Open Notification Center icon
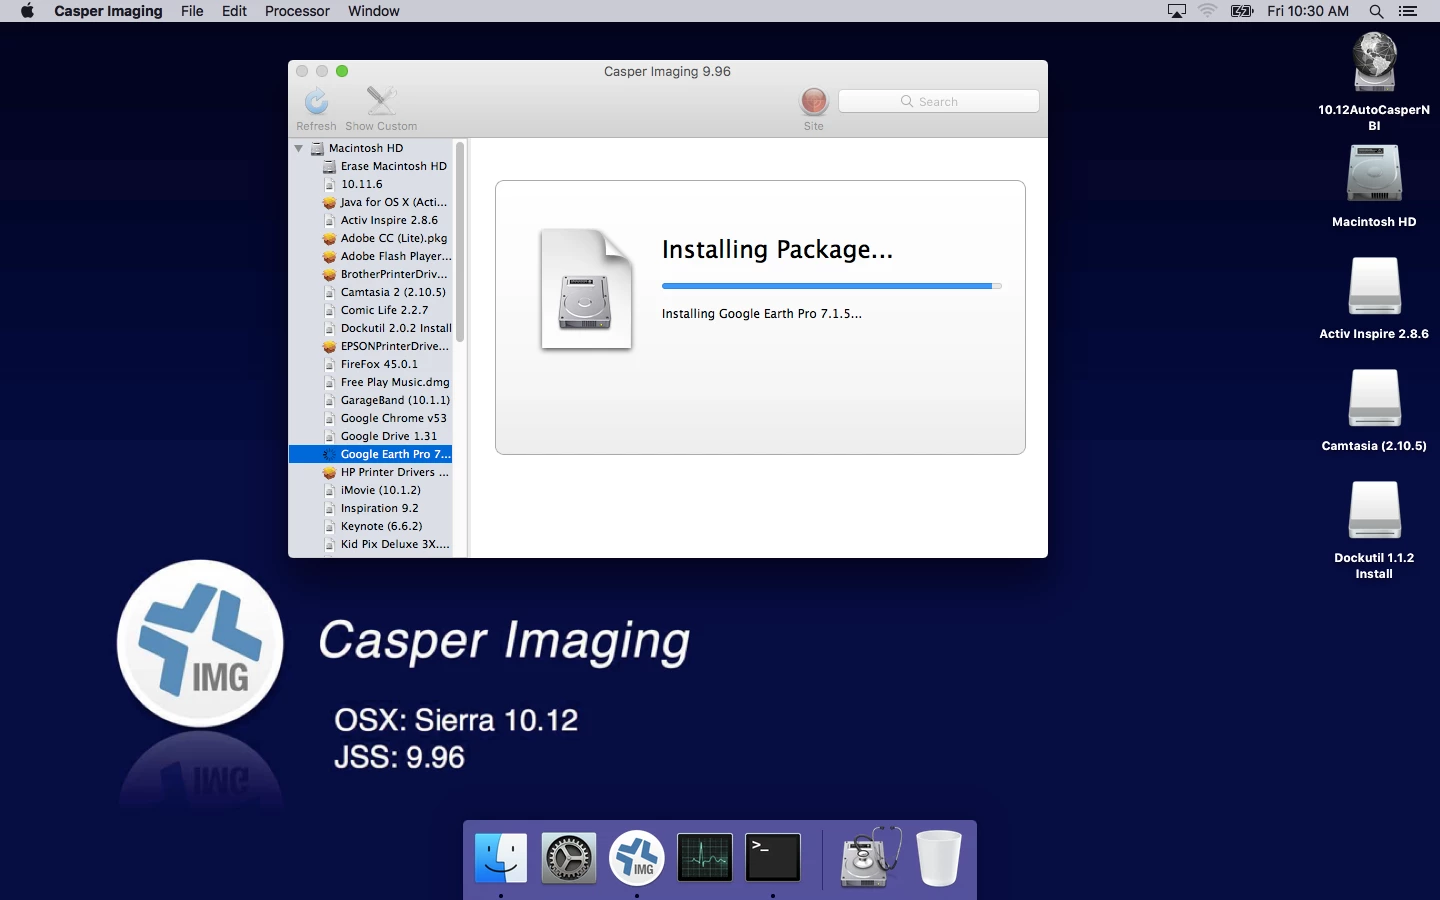The image size is (1440, 900). coord(1408,11)
